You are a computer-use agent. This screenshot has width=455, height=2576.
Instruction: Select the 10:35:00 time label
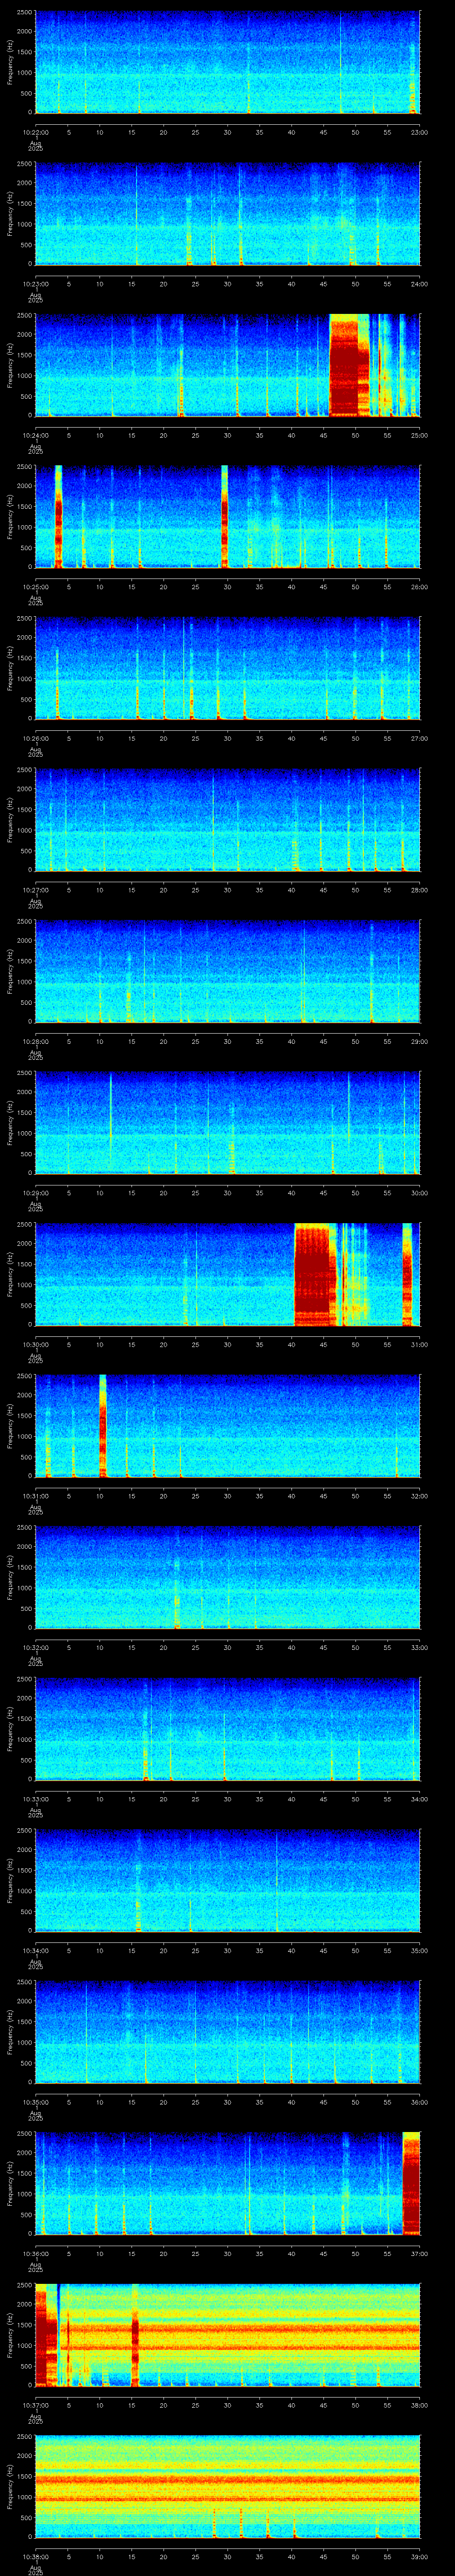[35, 2102]
